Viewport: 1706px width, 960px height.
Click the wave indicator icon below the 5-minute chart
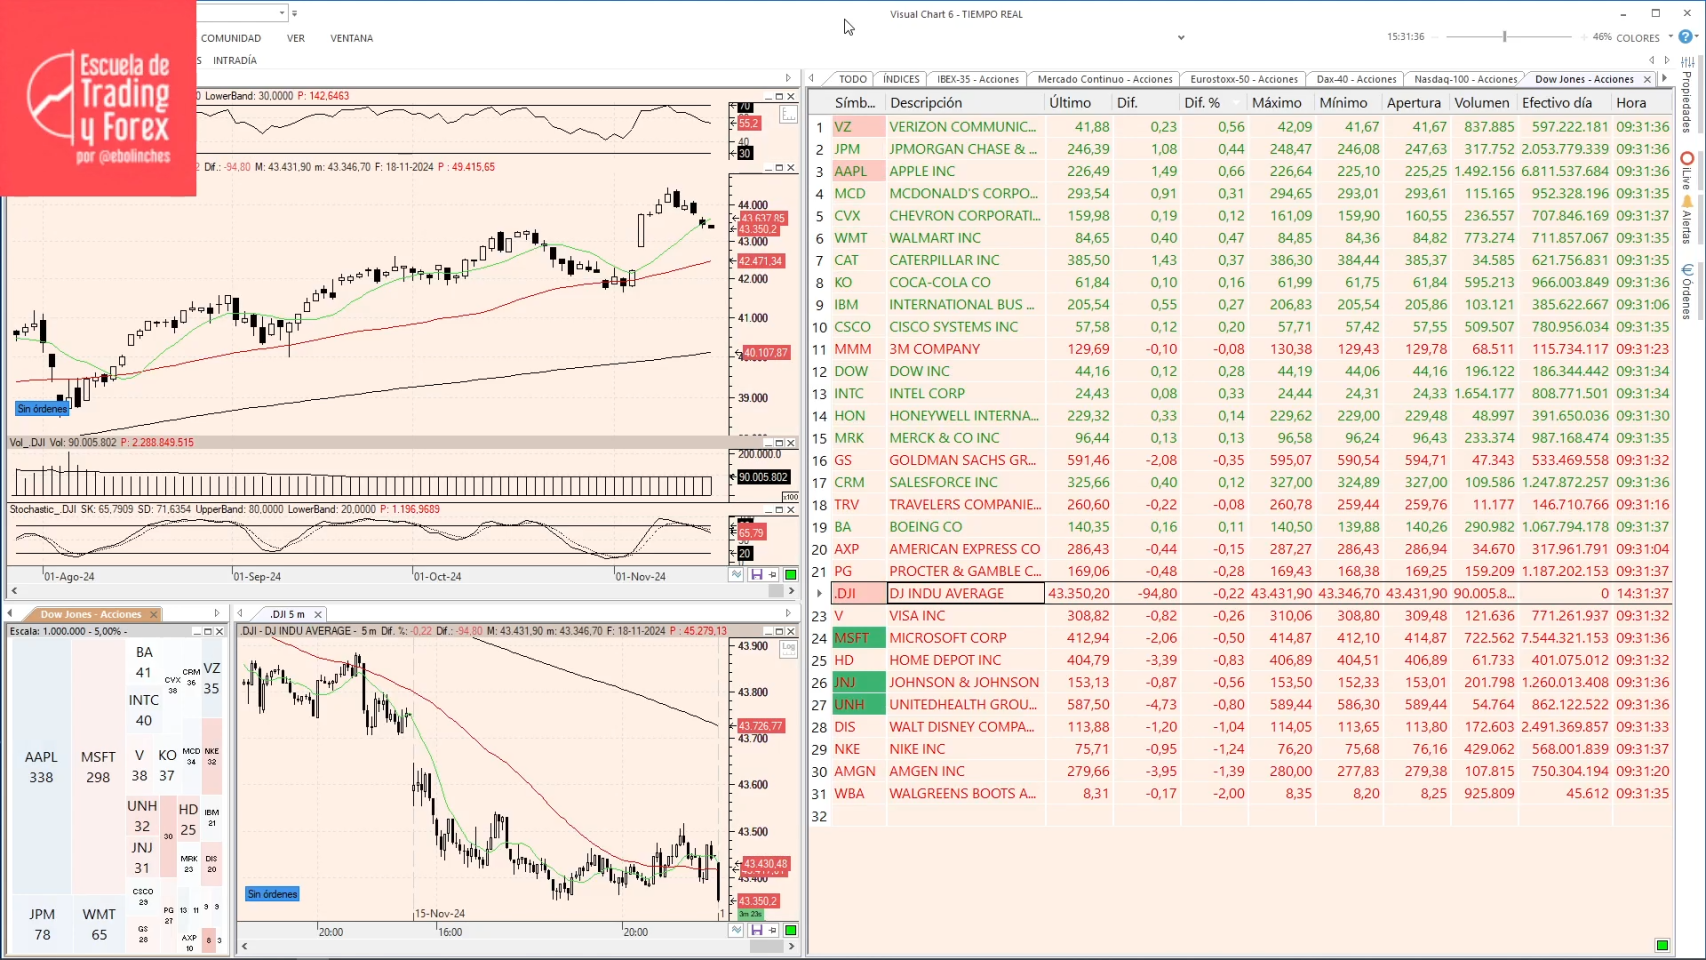pos(737,930)
